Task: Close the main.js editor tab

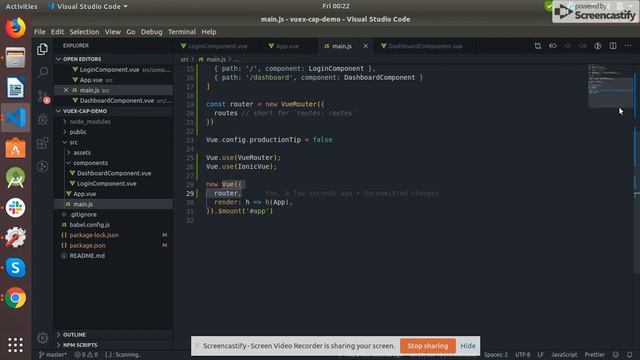Action: click(x=365, y=46)
